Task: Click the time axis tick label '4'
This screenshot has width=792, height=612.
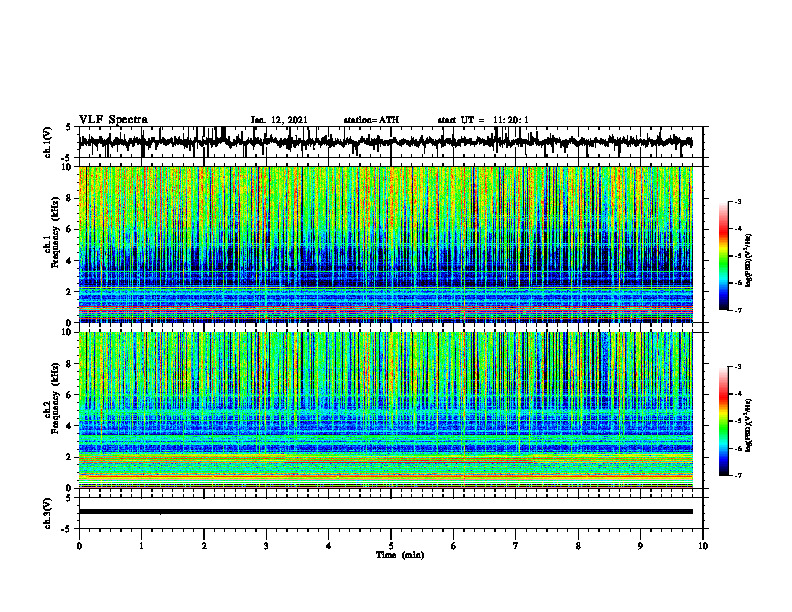Action: 329,546
